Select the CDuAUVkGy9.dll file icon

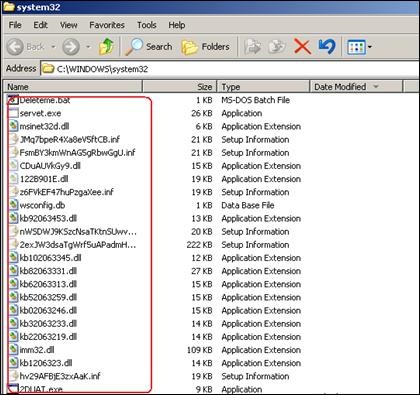tap(13, 166)
